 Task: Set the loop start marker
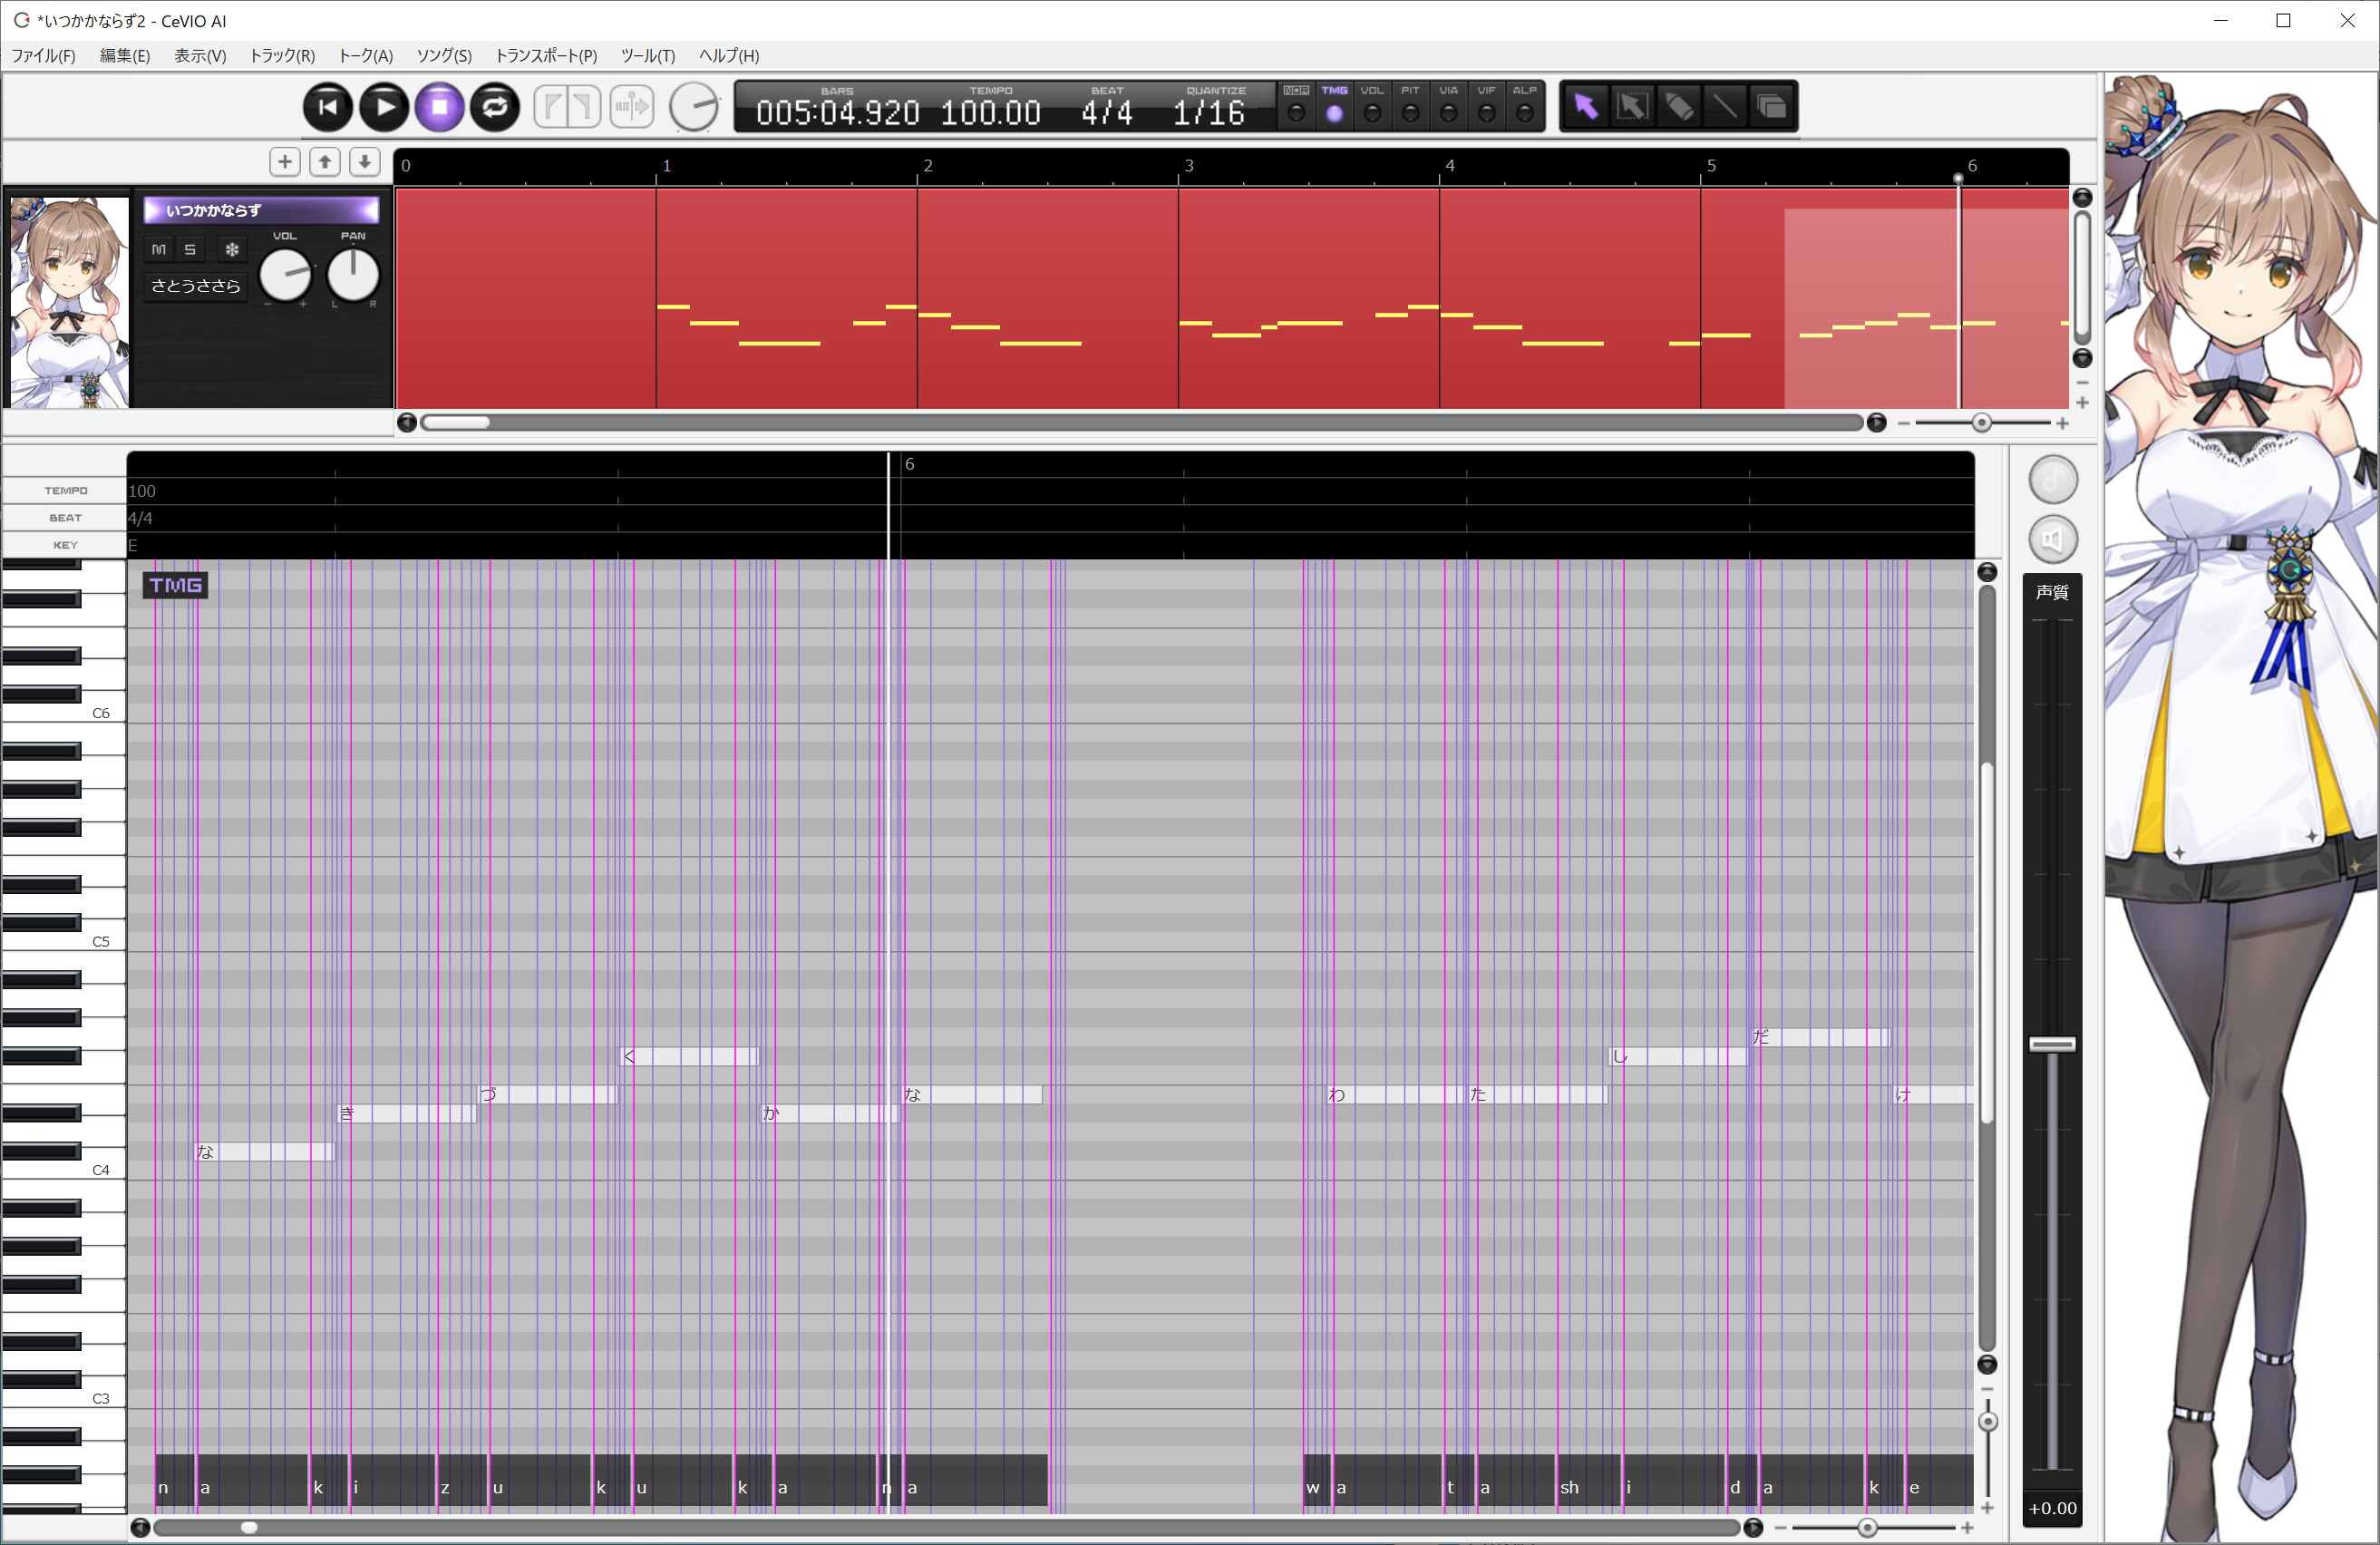(551, 107)
